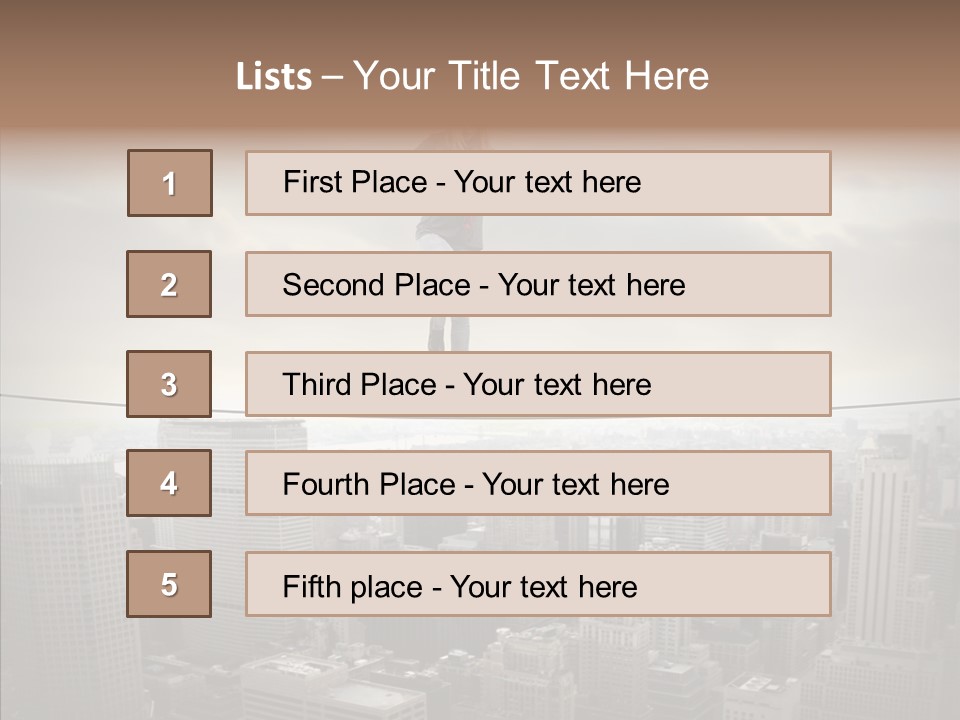Select the First Place text box

point(538,183)
